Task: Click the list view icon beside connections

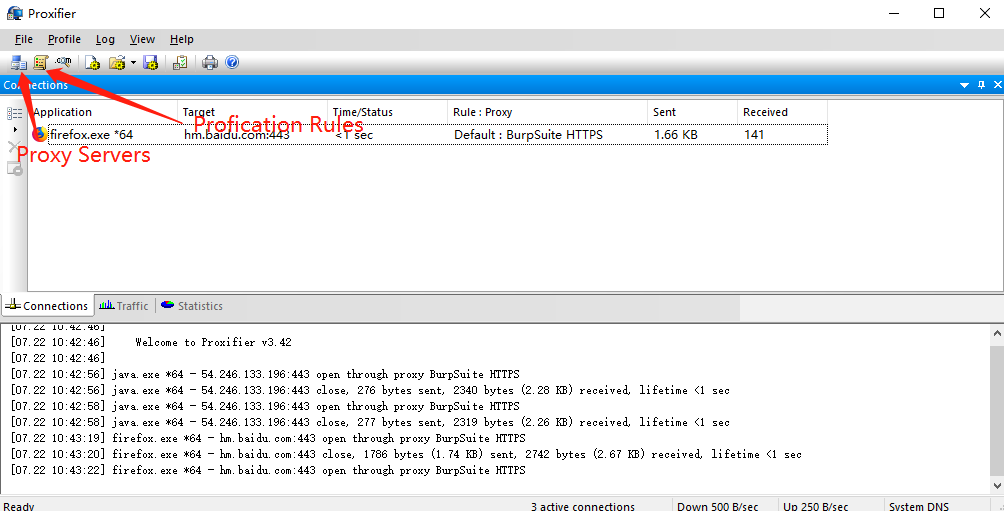Action: pos(14,113)
